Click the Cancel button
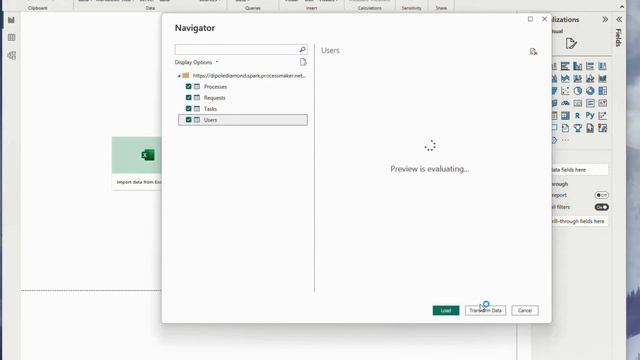 [x=525, y=310]
